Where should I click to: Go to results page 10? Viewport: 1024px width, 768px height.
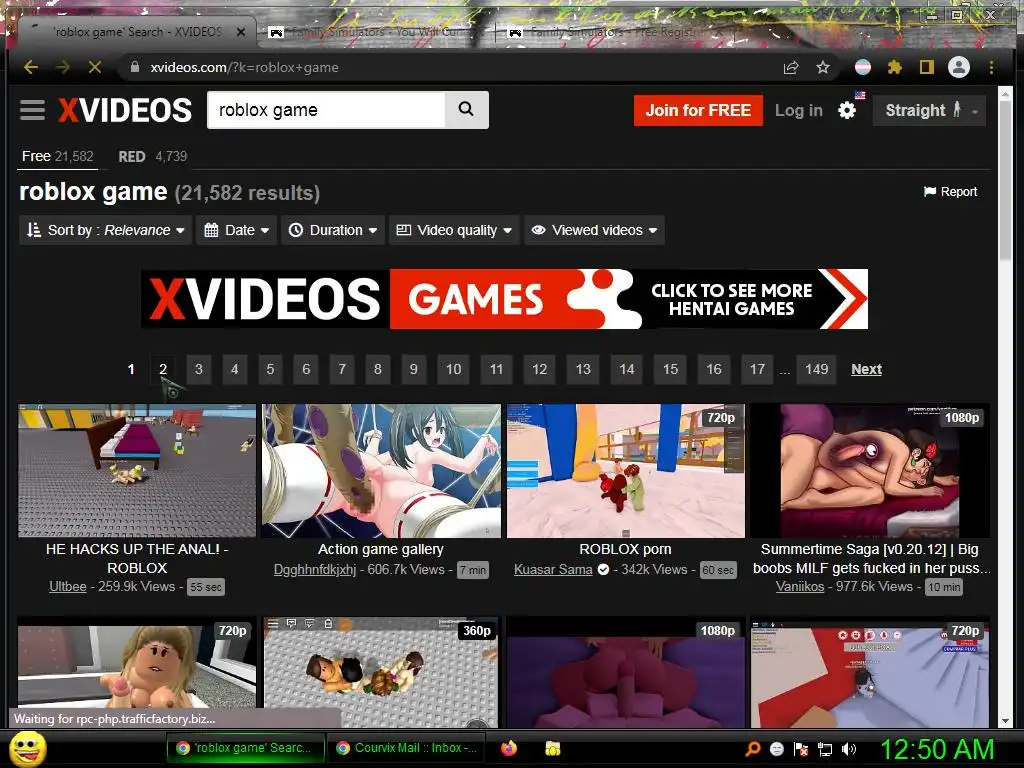[454, 369]
